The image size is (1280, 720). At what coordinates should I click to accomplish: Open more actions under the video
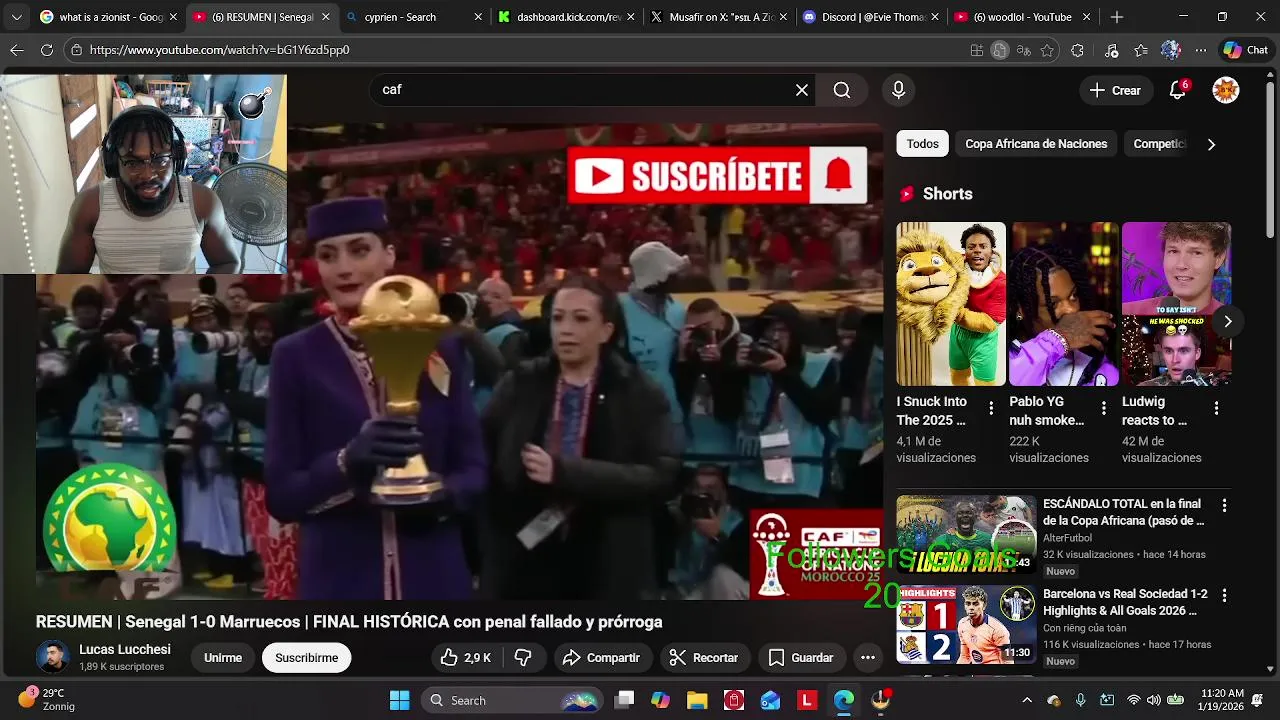[x=868, y=657]
